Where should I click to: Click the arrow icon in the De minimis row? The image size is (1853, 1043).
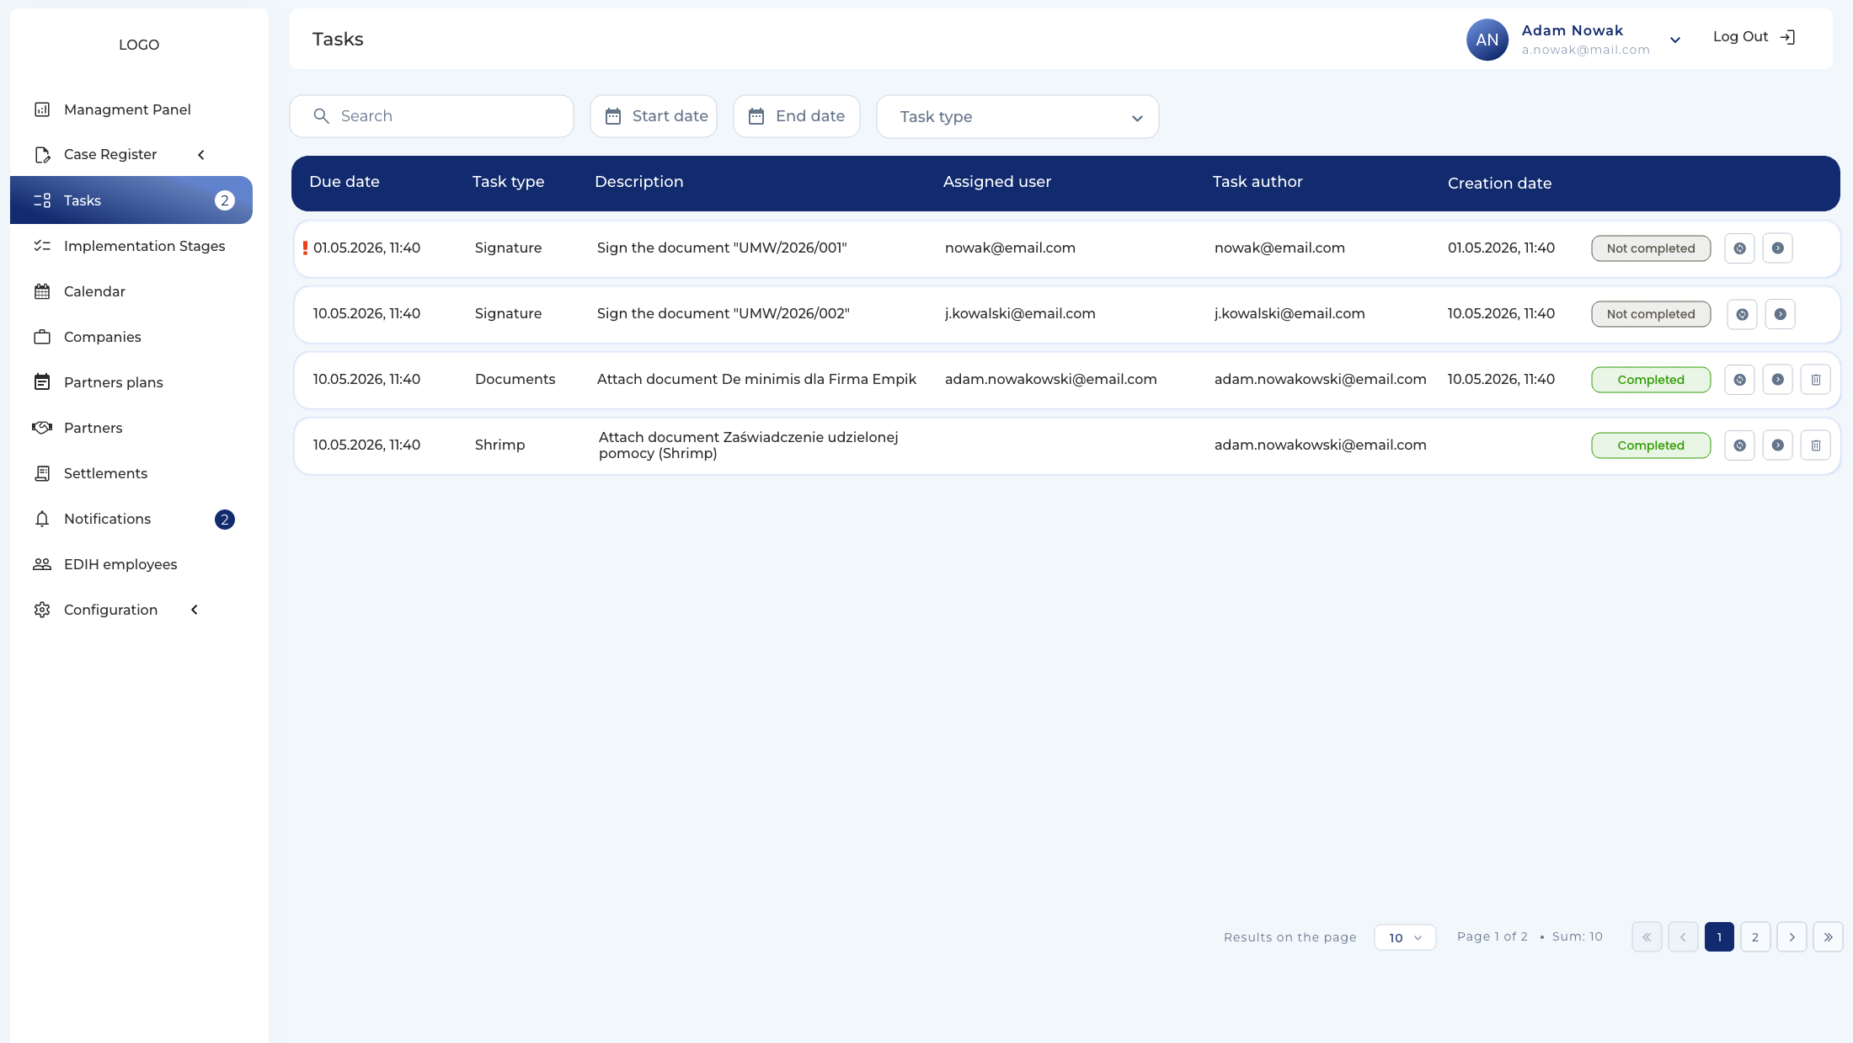pos(1777,380)
